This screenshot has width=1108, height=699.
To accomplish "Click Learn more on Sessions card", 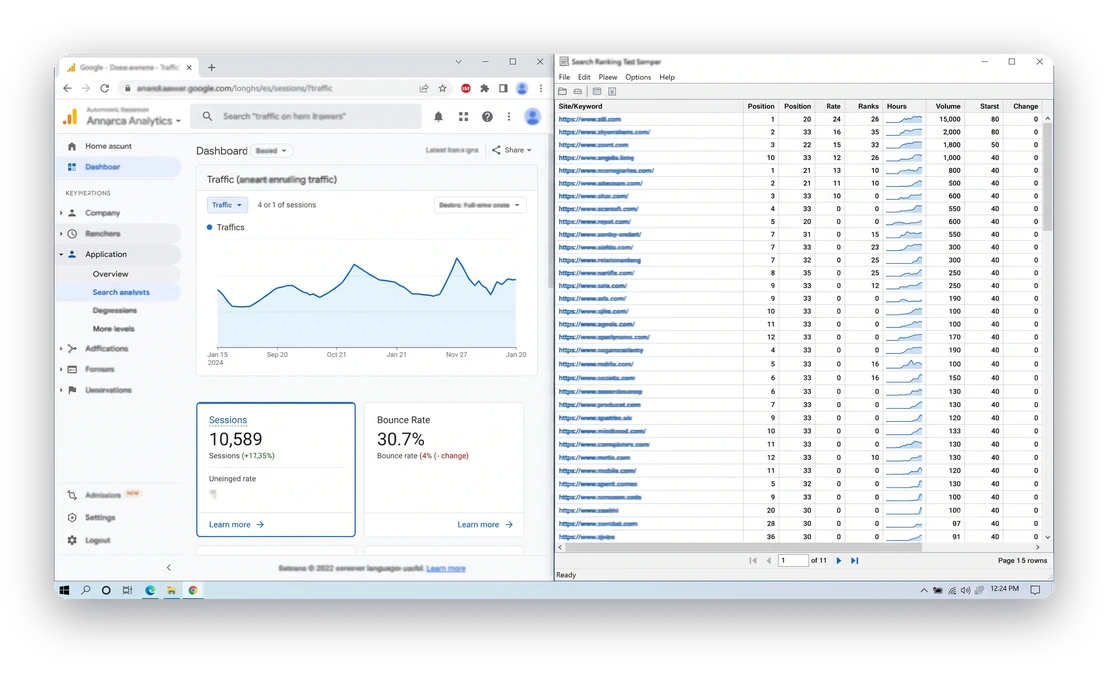I will click(237, 524).
